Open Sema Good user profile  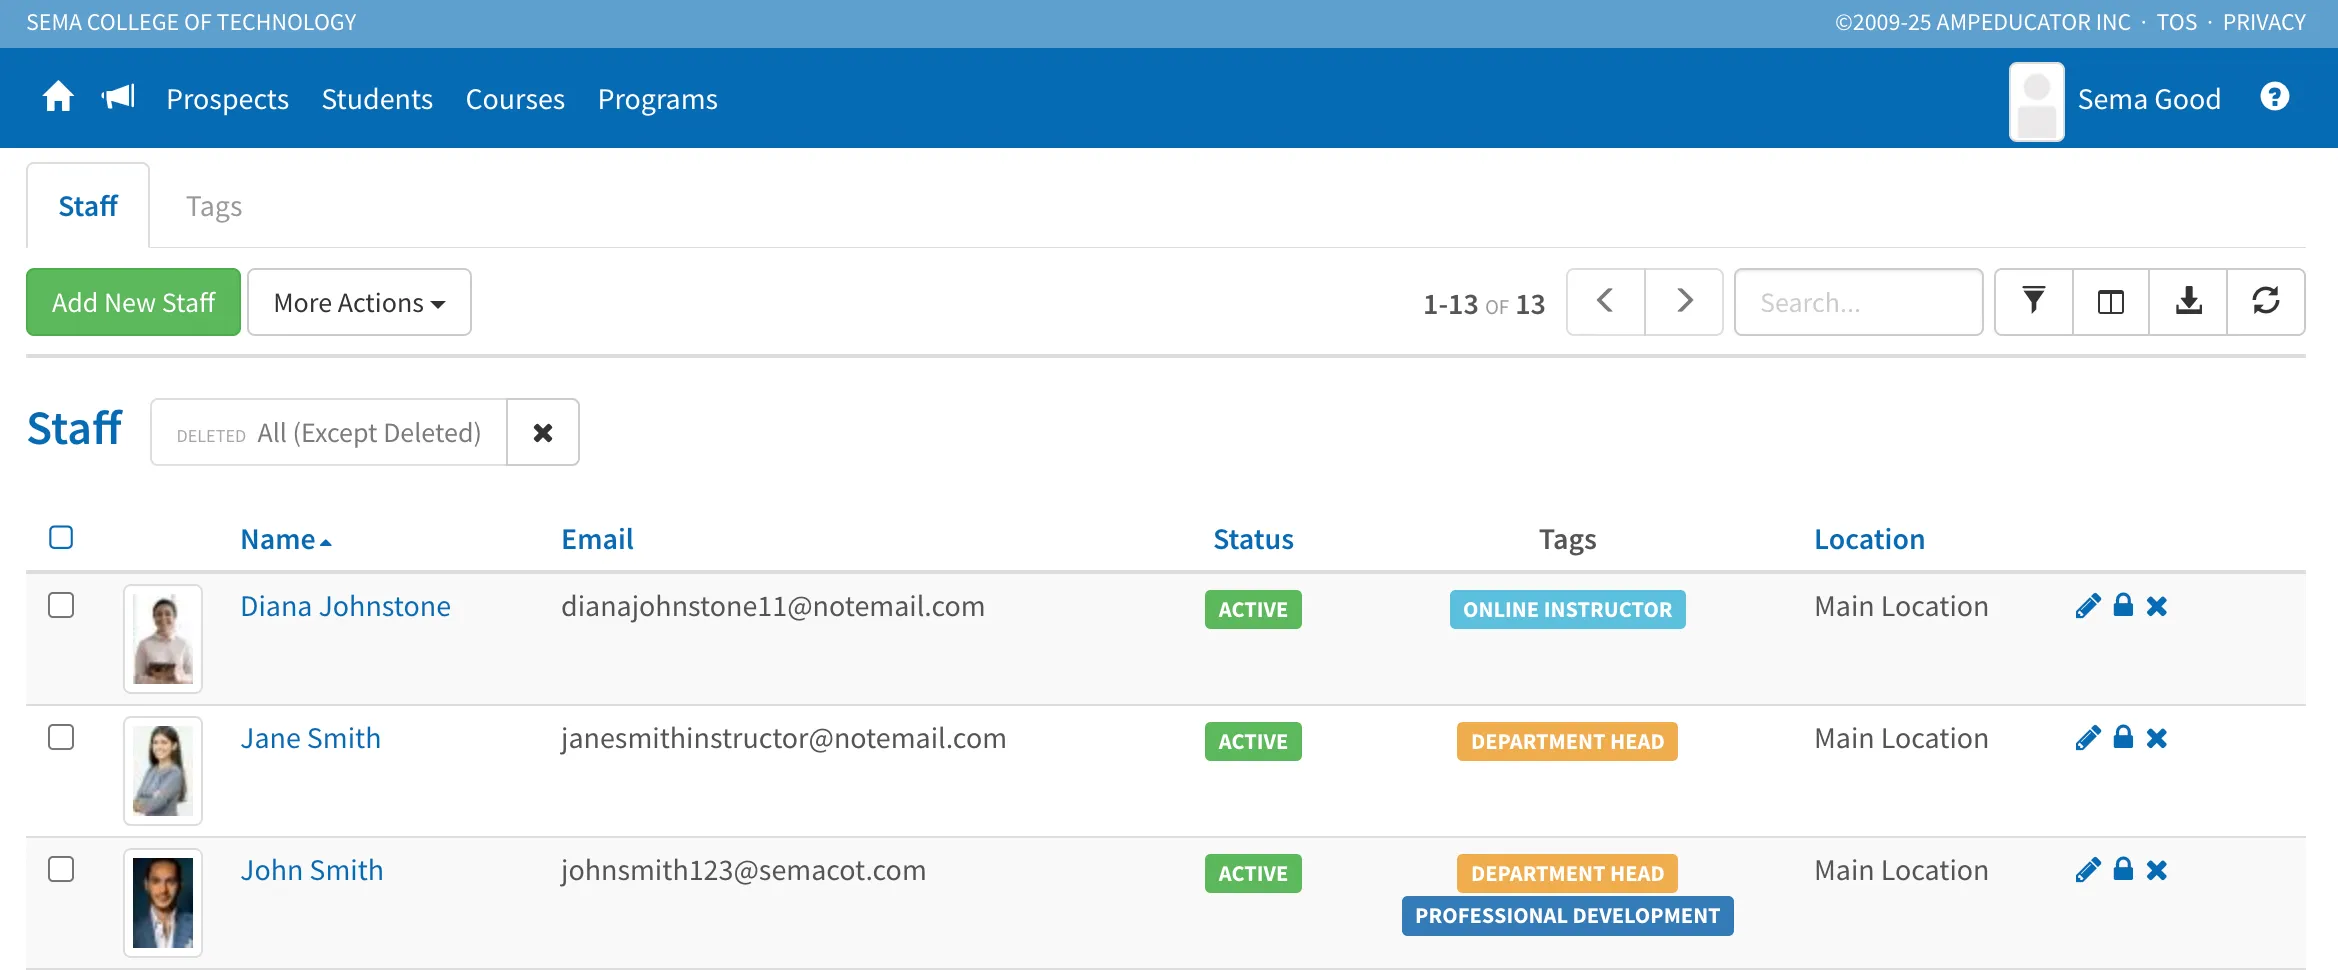pyautogui.click(x=2114, y=99)
